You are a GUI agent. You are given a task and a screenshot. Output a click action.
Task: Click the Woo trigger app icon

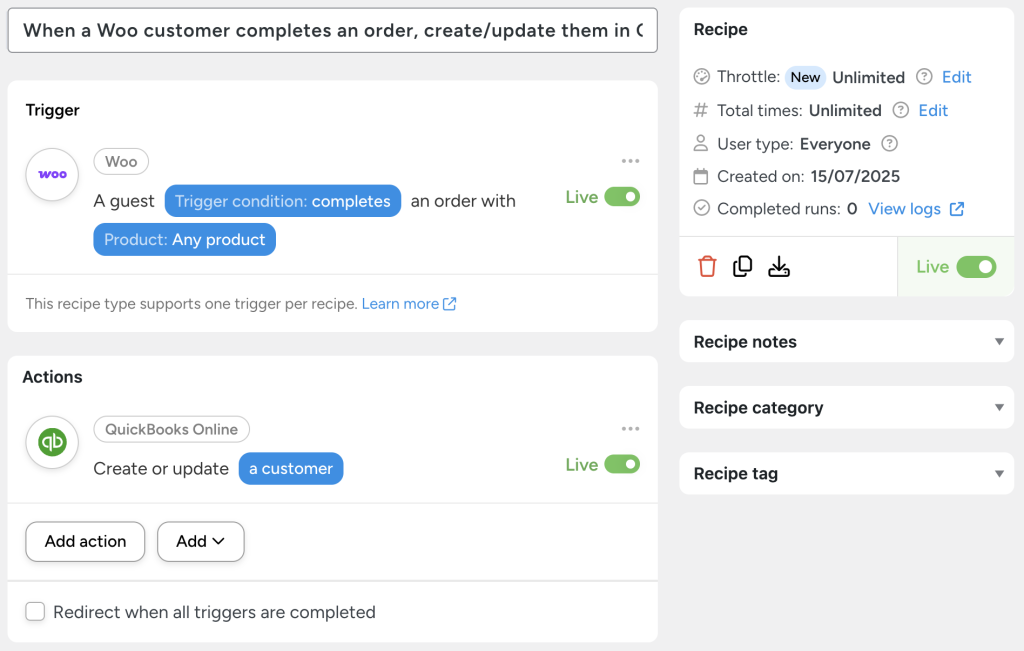51,174
